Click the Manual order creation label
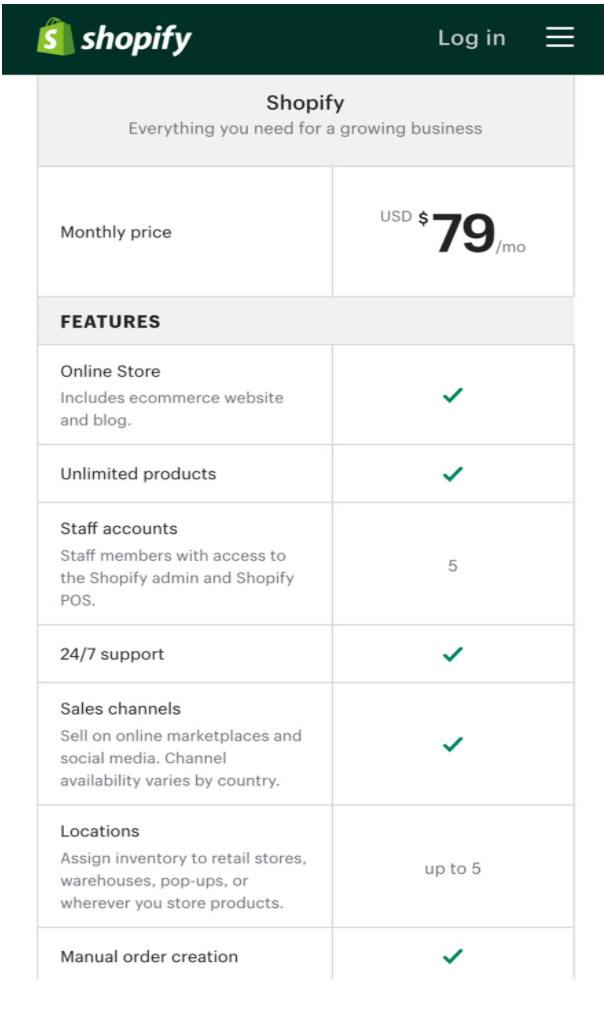 [x=149, y=956]
